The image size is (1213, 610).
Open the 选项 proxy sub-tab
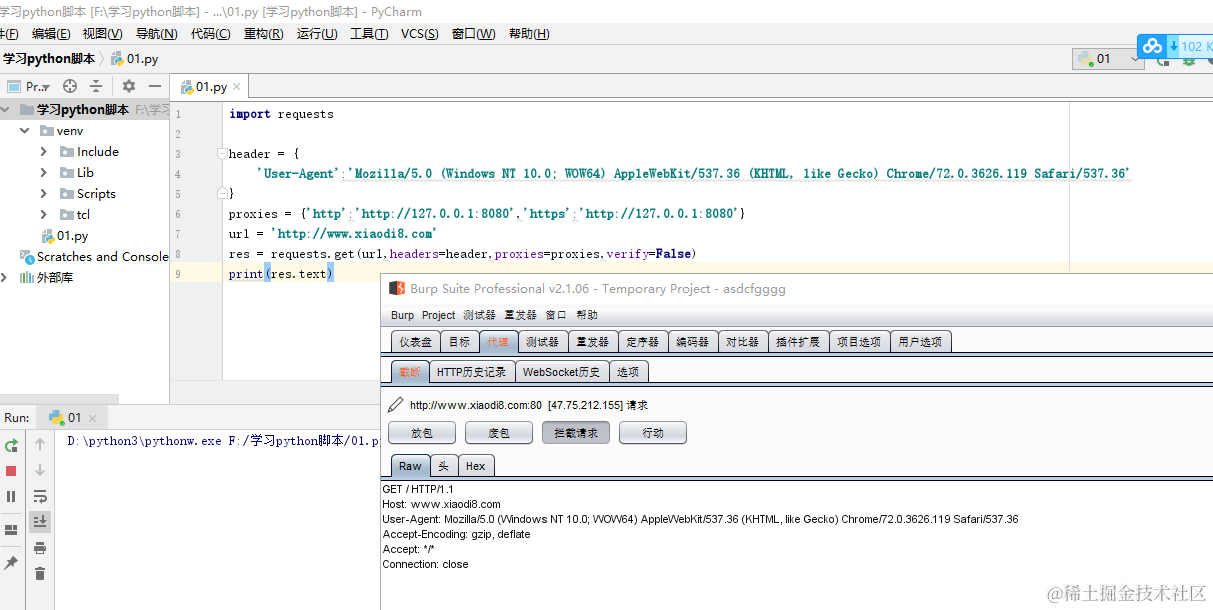coord(627,372)
